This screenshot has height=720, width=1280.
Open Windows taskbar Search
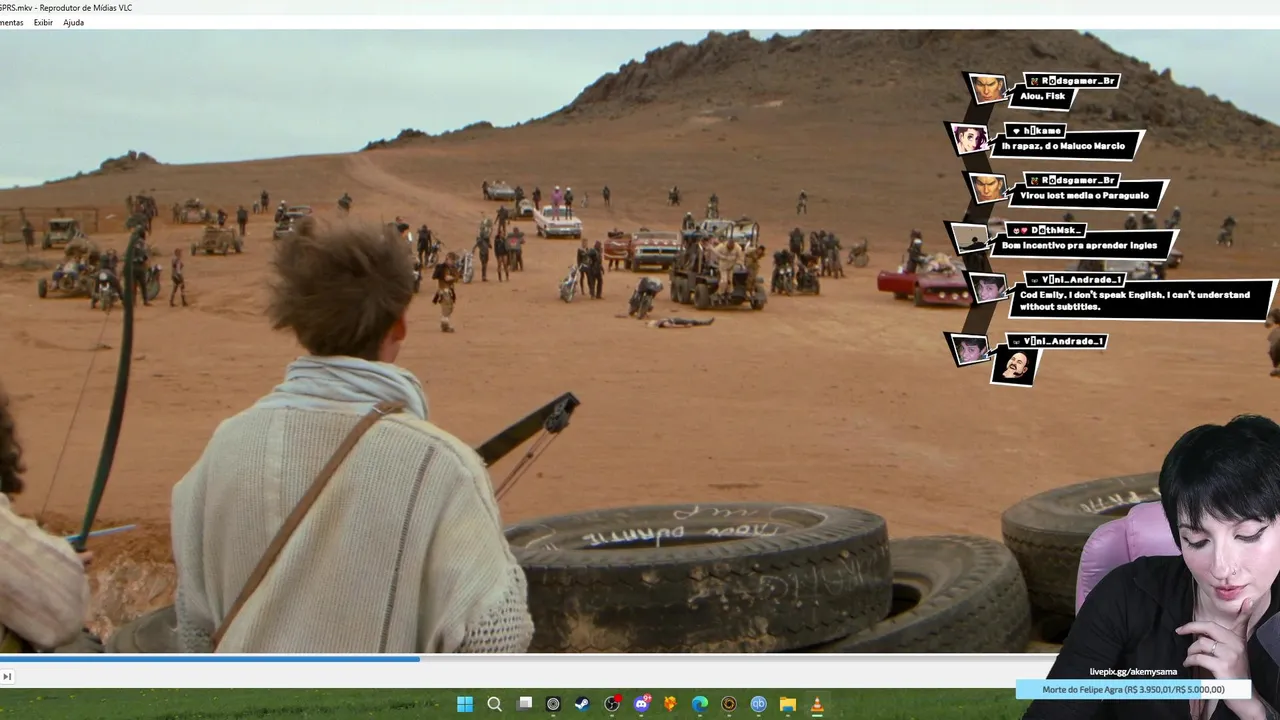point(494,704)
